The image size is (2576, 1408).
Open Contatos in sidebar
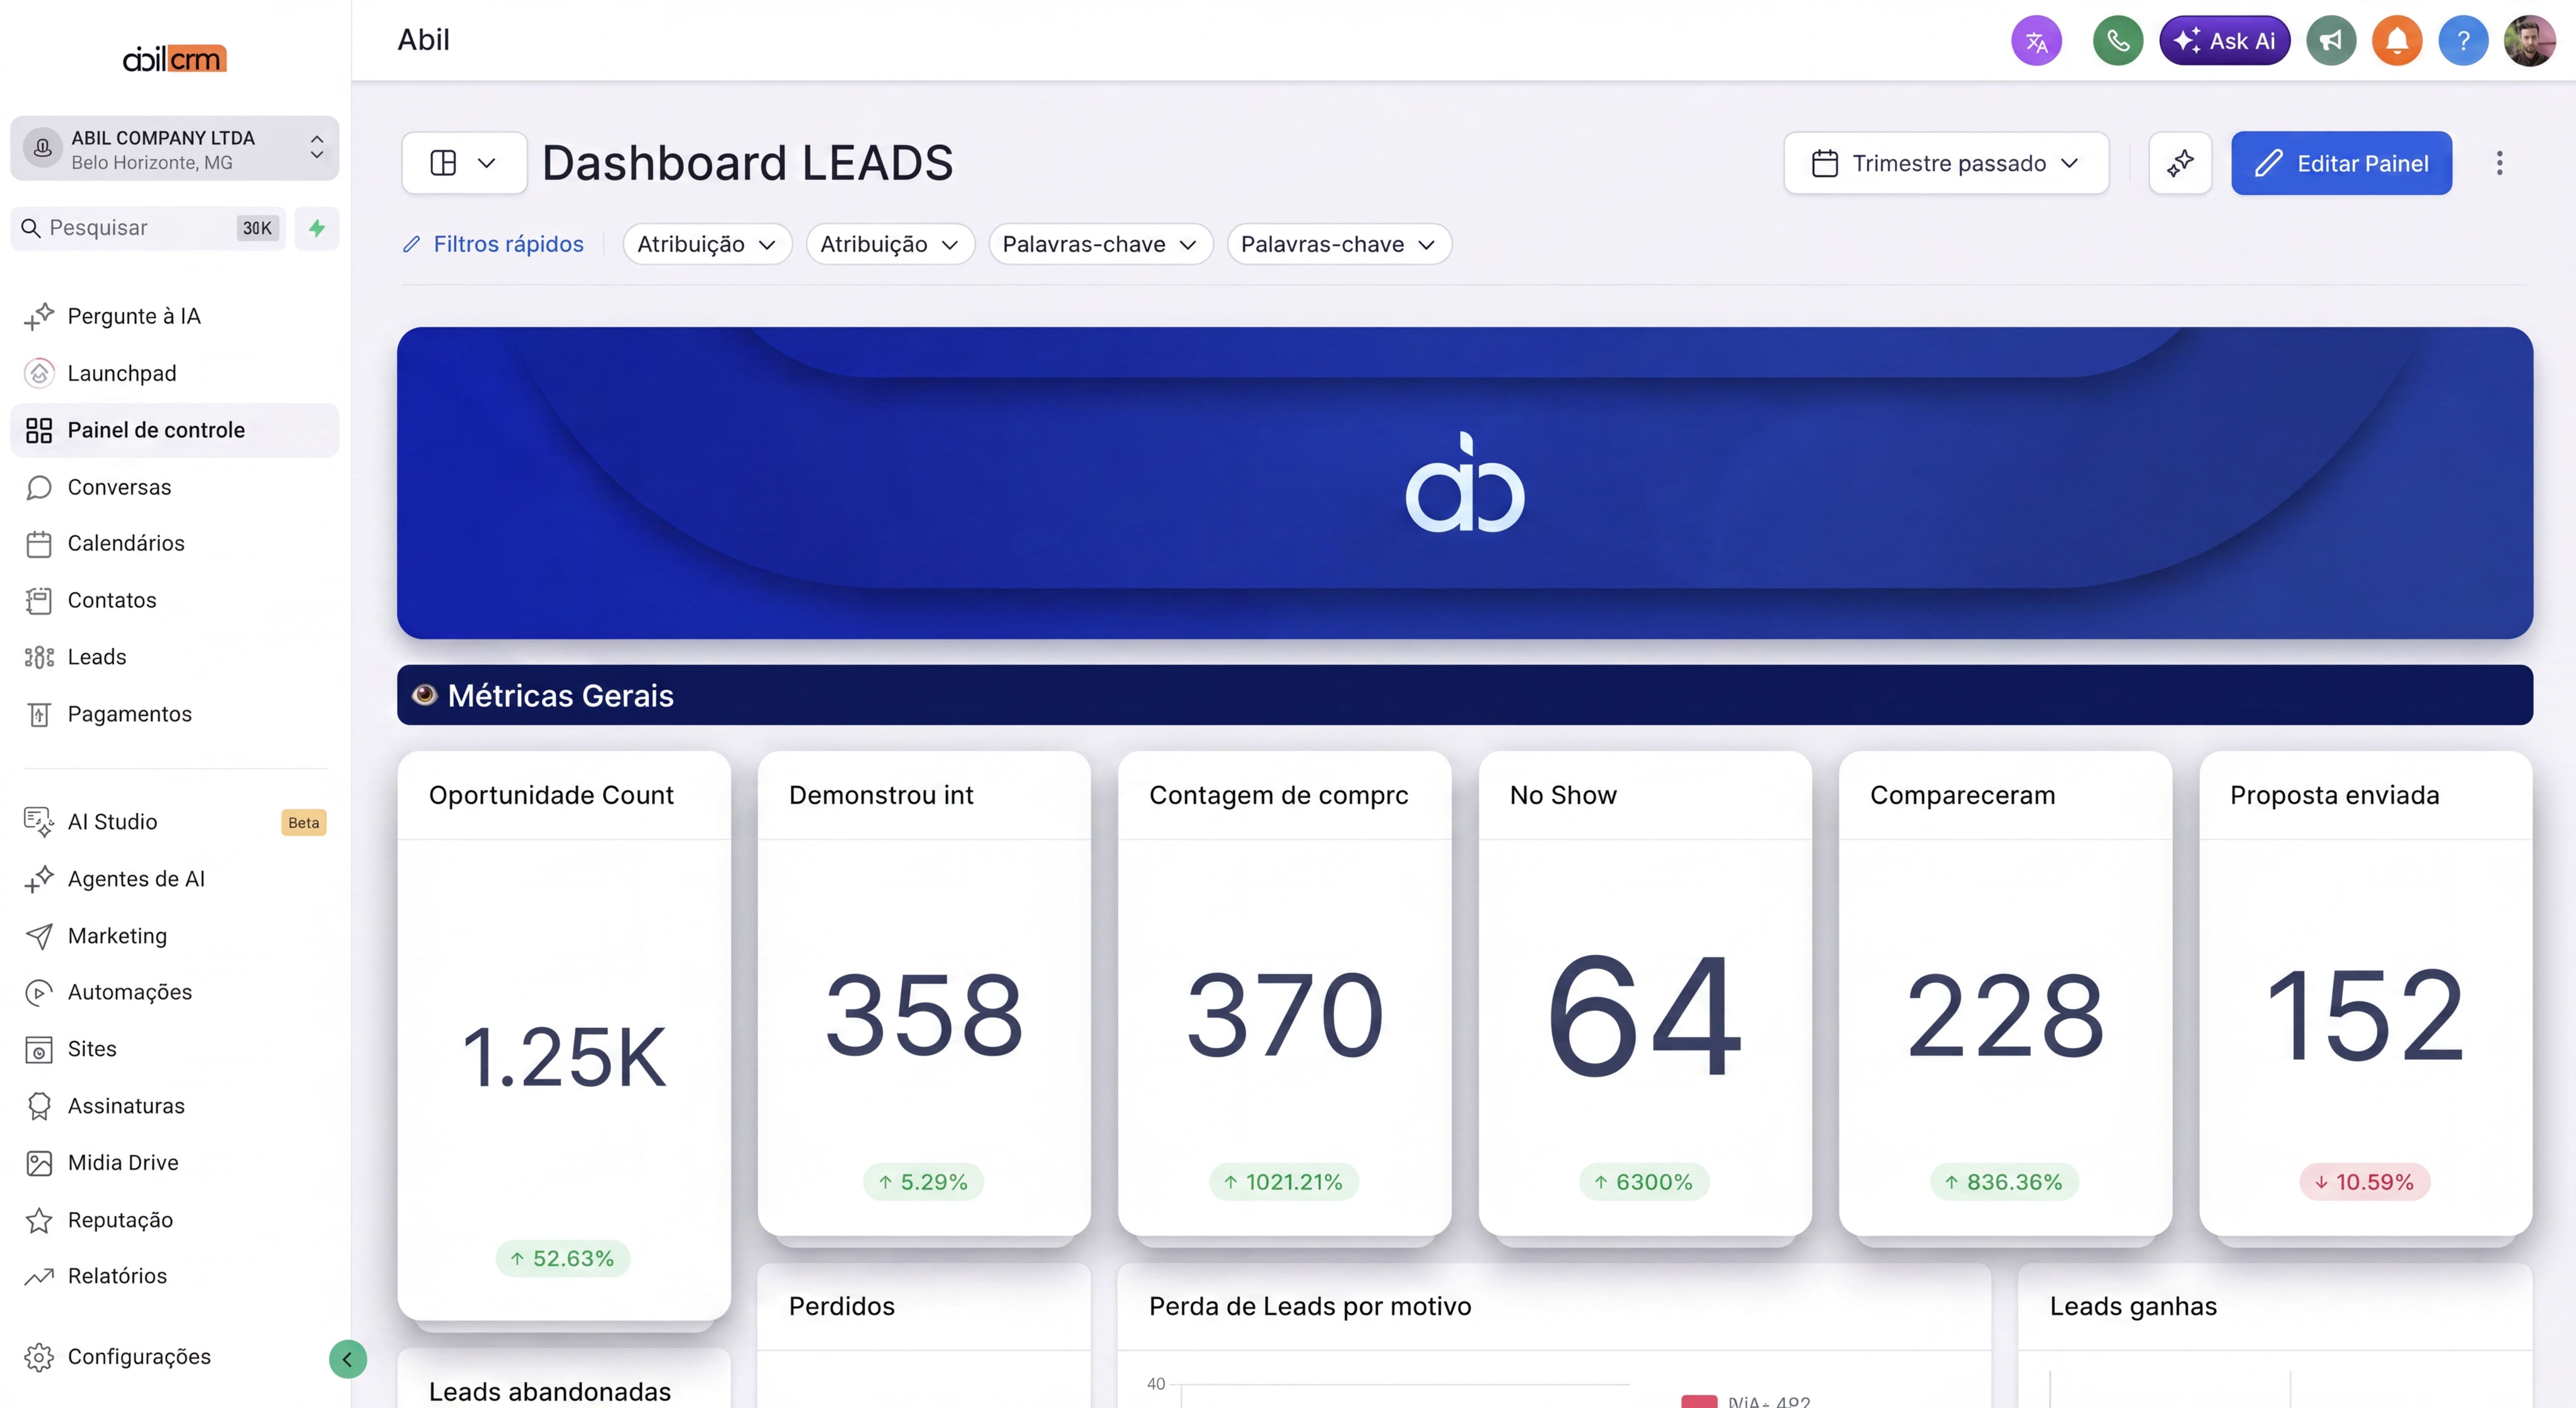pos(175,600)
